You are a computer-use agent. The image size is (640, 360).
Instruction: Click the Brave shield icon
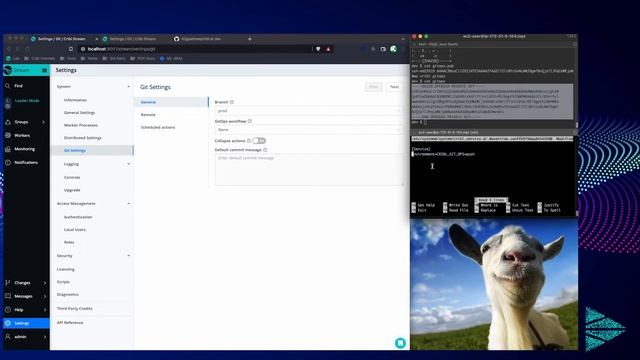[x=318, y=49]
